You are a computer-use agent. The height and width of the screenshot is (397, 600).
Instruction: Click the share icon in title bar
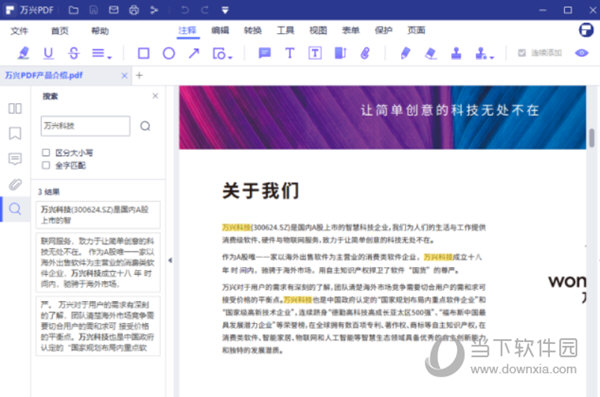coord(154,10)
